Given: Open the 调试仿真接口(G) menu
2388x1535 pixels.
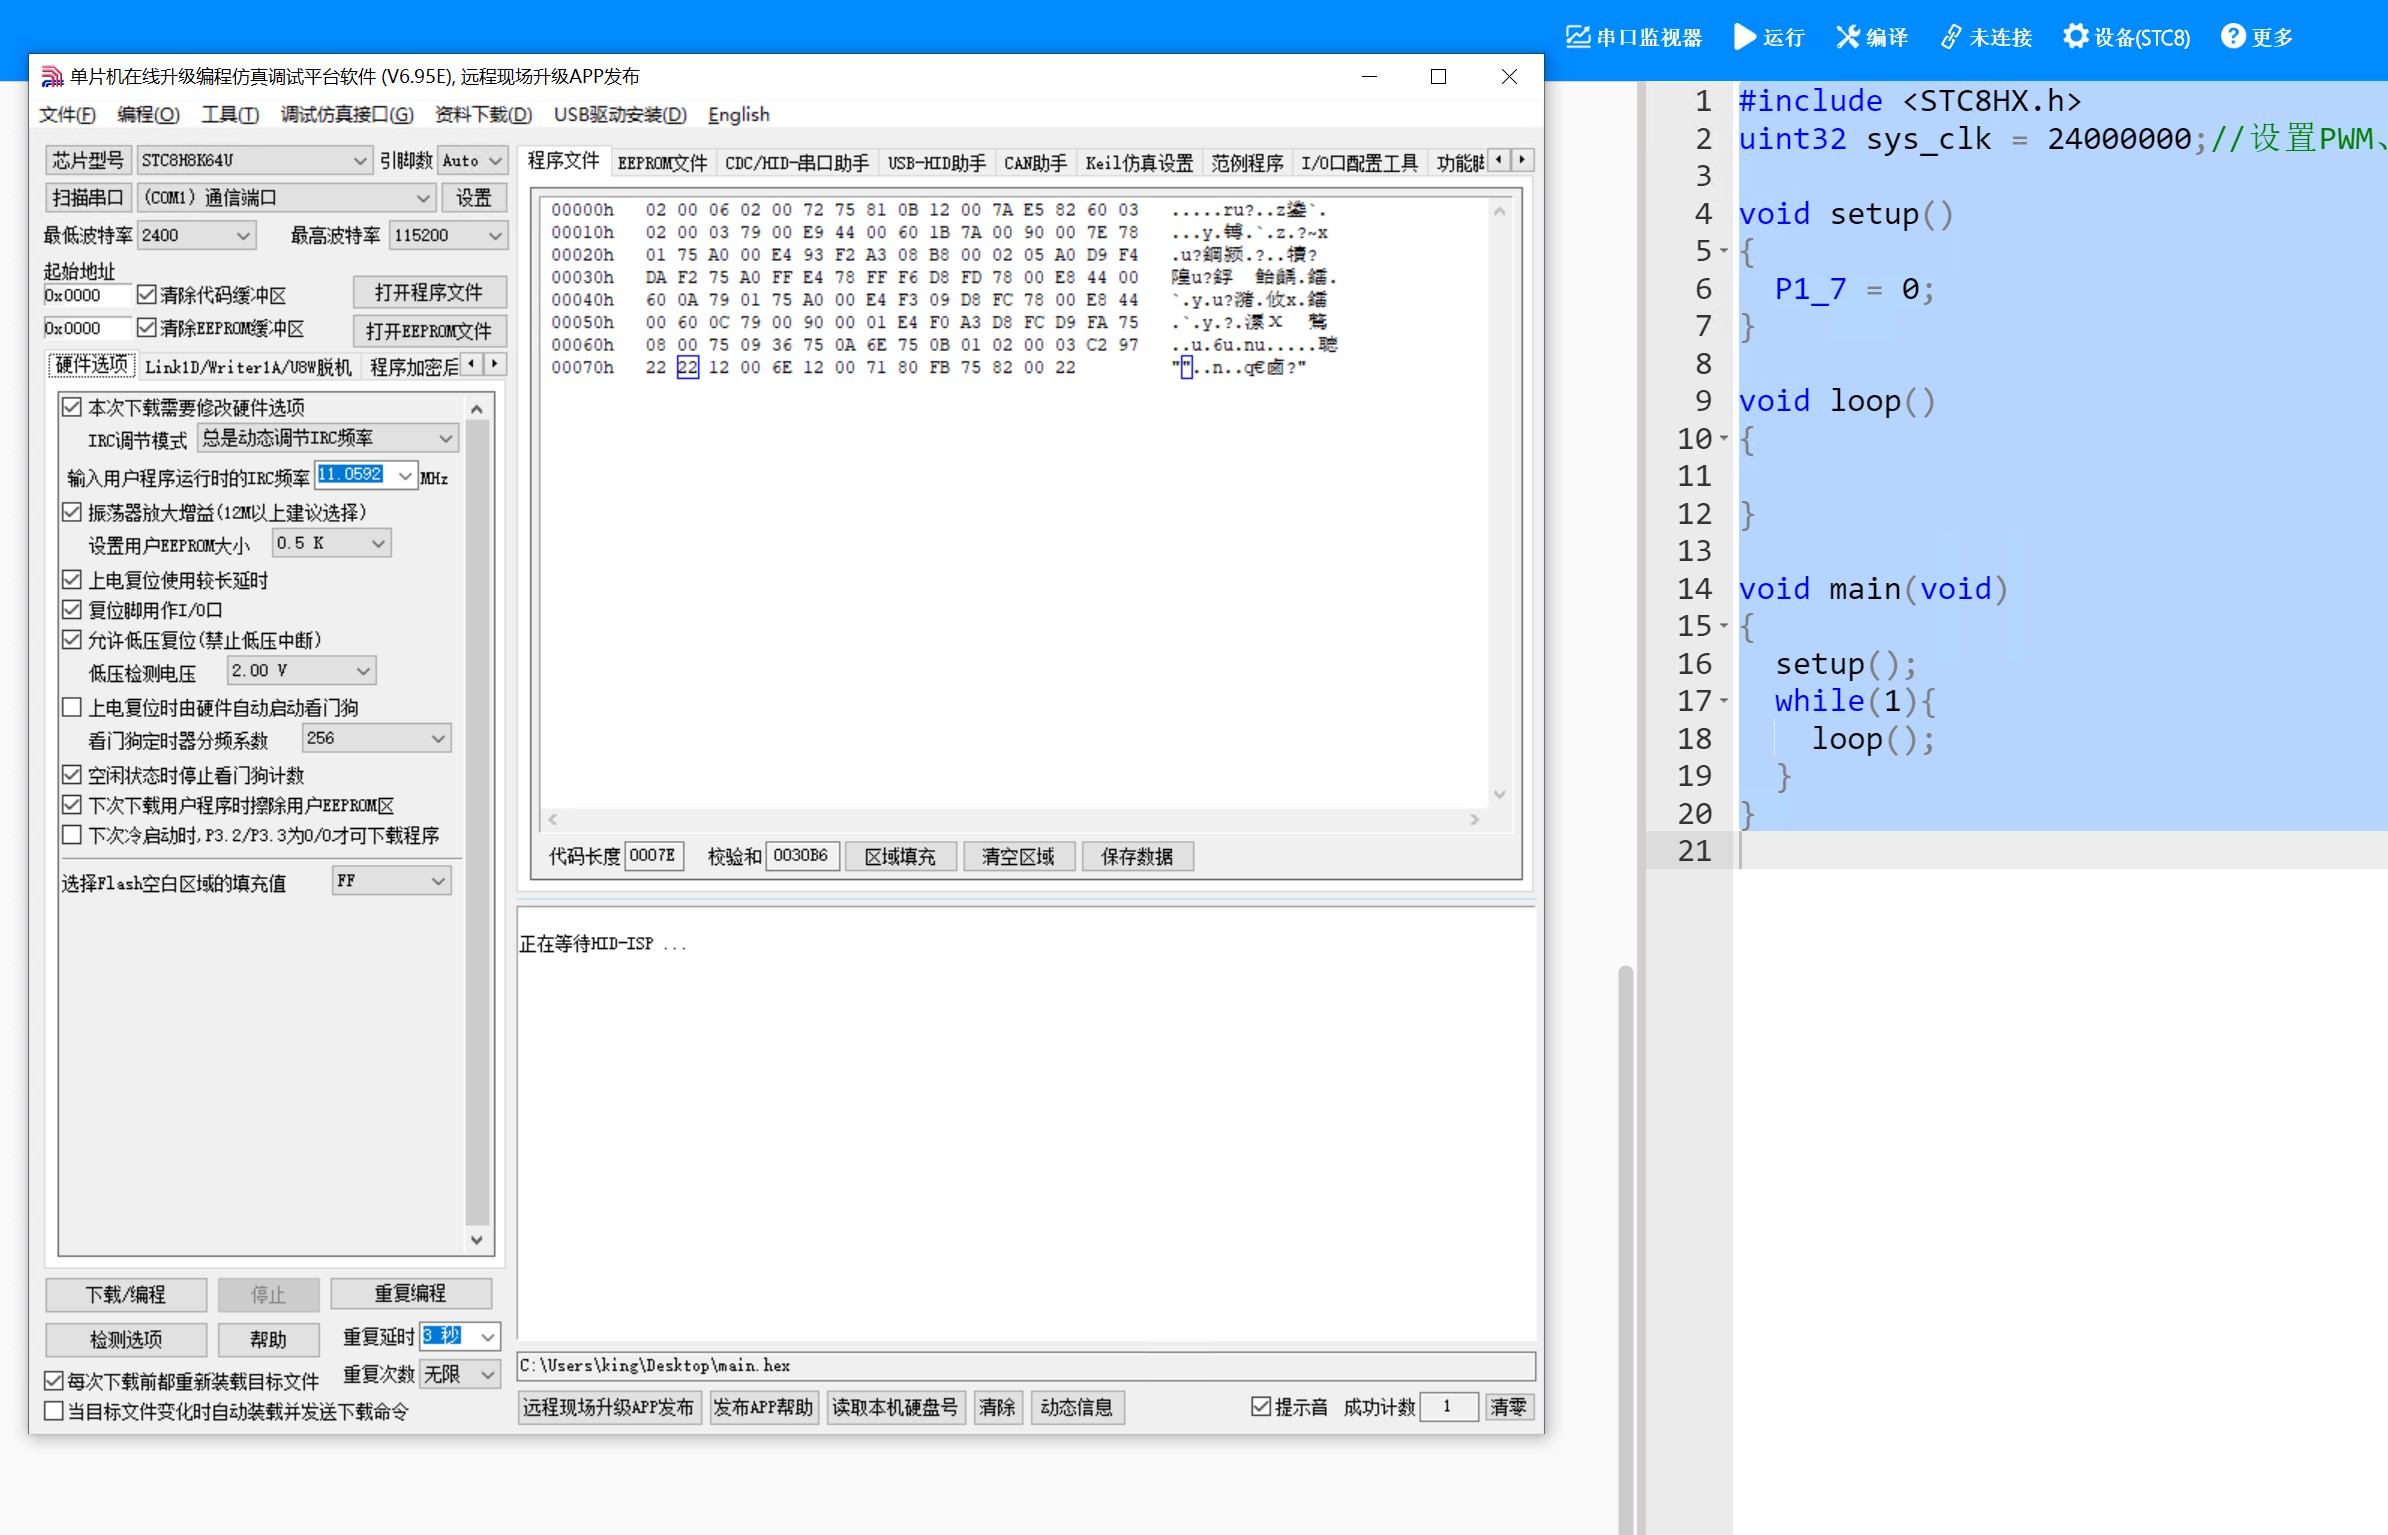Looking at the screenshot, I should (x=347, y=115).
